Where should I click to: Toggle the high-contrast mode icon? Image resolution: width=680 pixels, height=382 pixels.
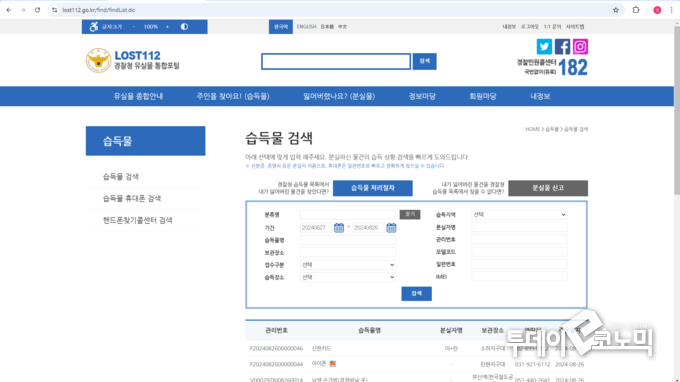point(184,26)
